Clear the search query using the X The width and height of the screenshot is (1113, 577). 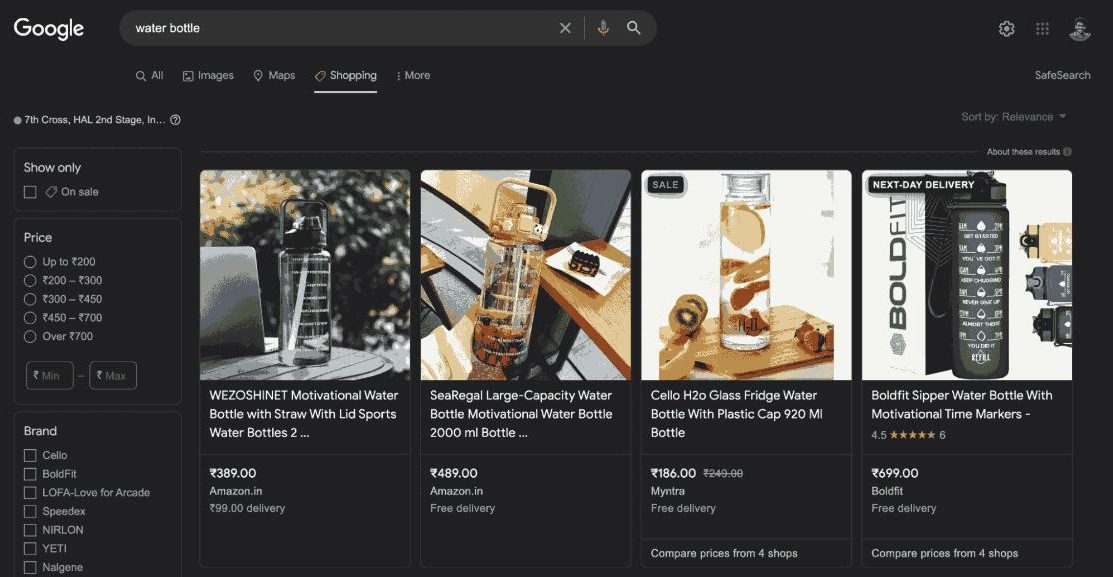(565, 27)
